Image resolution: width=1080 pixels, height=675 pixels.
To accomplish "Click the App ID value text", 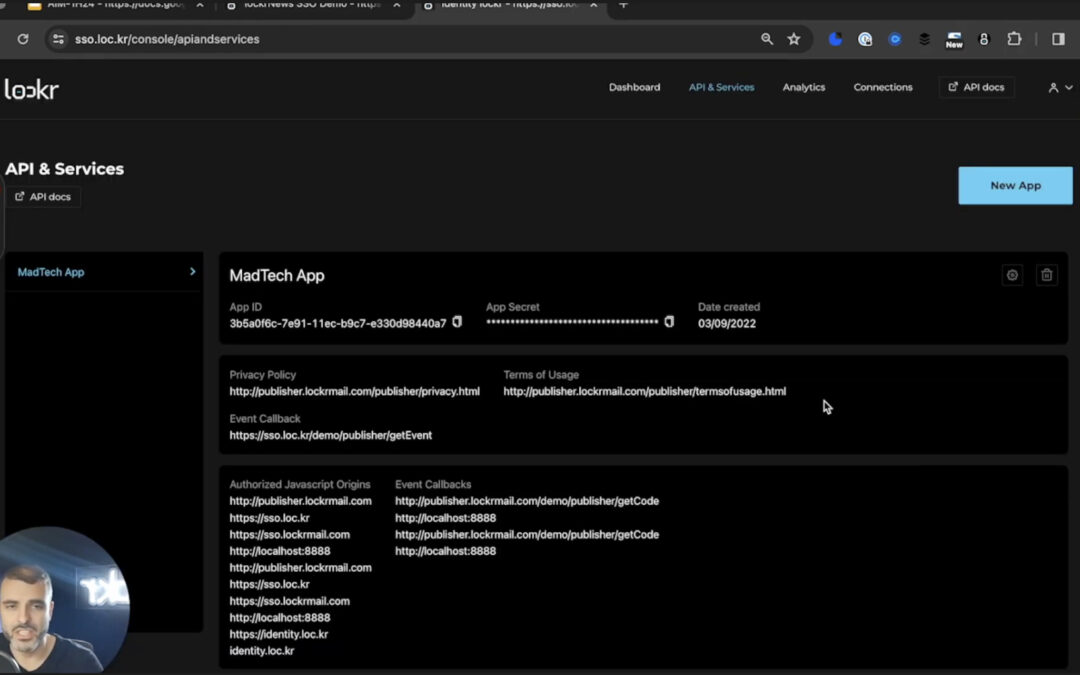I will 338,324.
